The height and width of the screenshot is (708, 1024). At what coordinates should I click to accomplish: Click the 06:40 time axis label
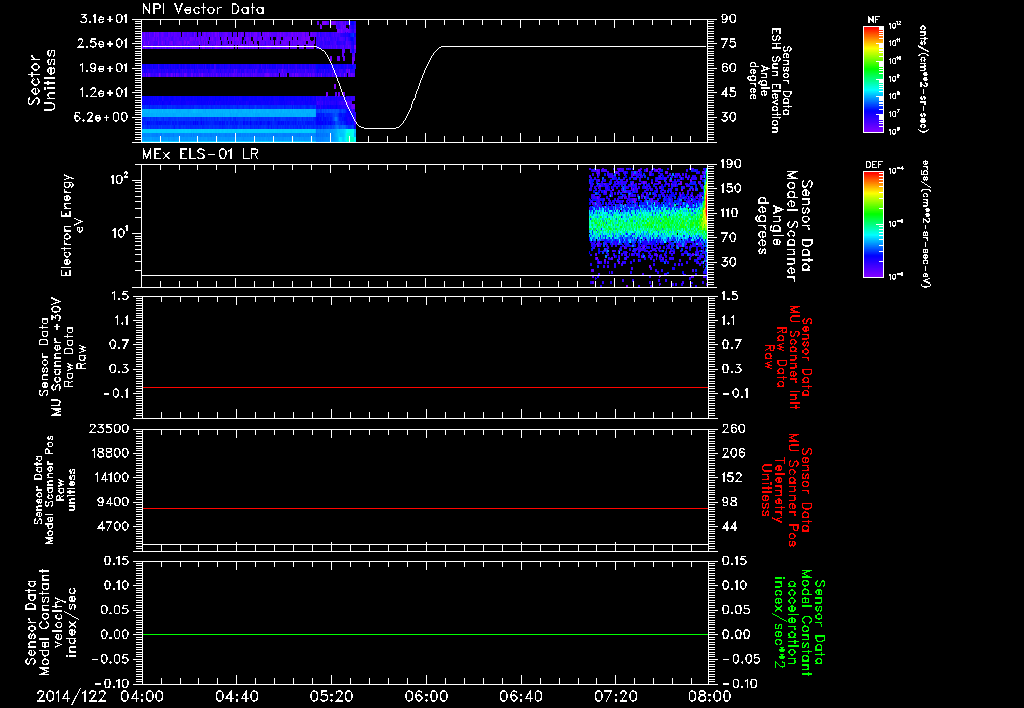[x=520, y=696]
